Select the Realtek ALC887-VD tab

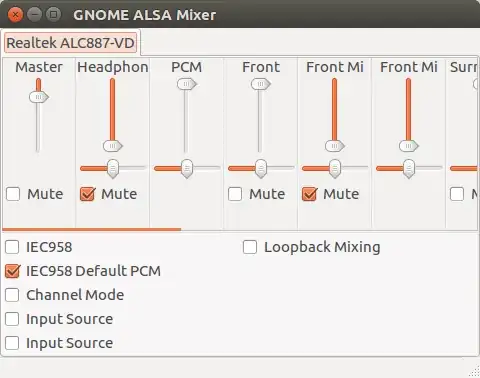[71, 43]
